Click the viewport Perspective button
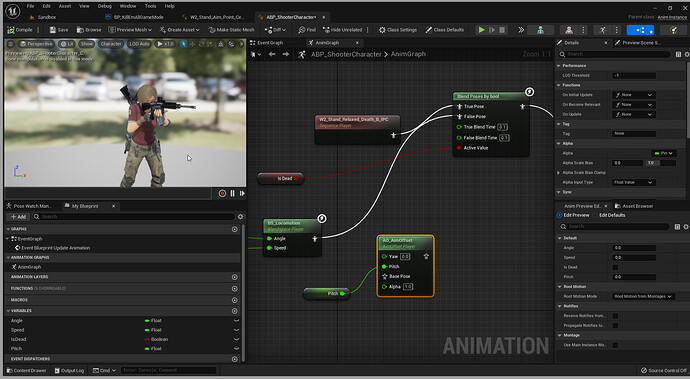 click(37, 44)
